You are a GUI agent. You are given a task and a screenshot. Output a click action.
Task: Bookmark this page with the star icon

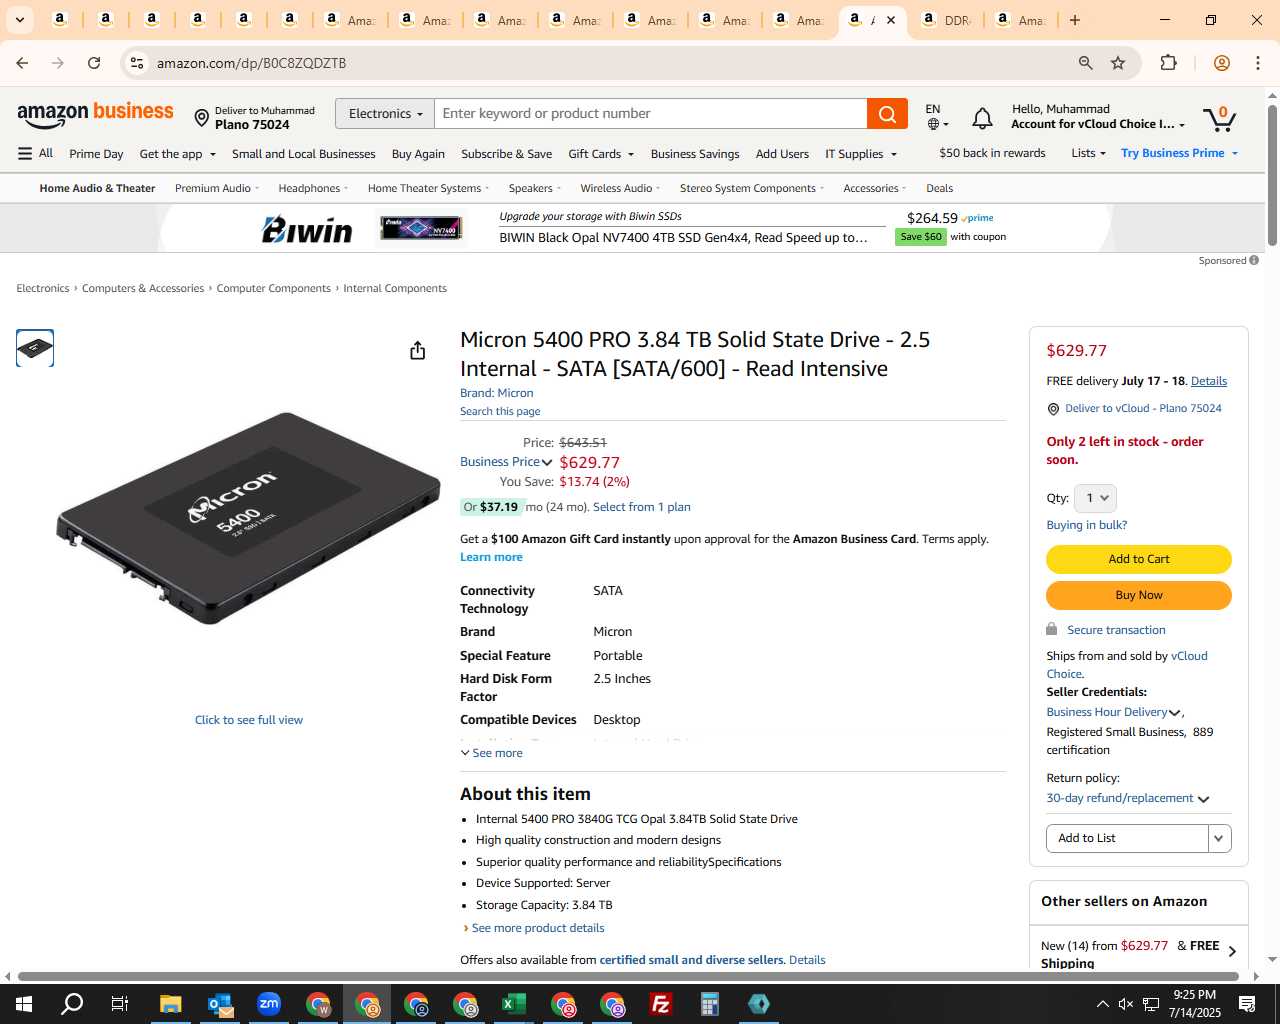click(x=1118, y=63)
